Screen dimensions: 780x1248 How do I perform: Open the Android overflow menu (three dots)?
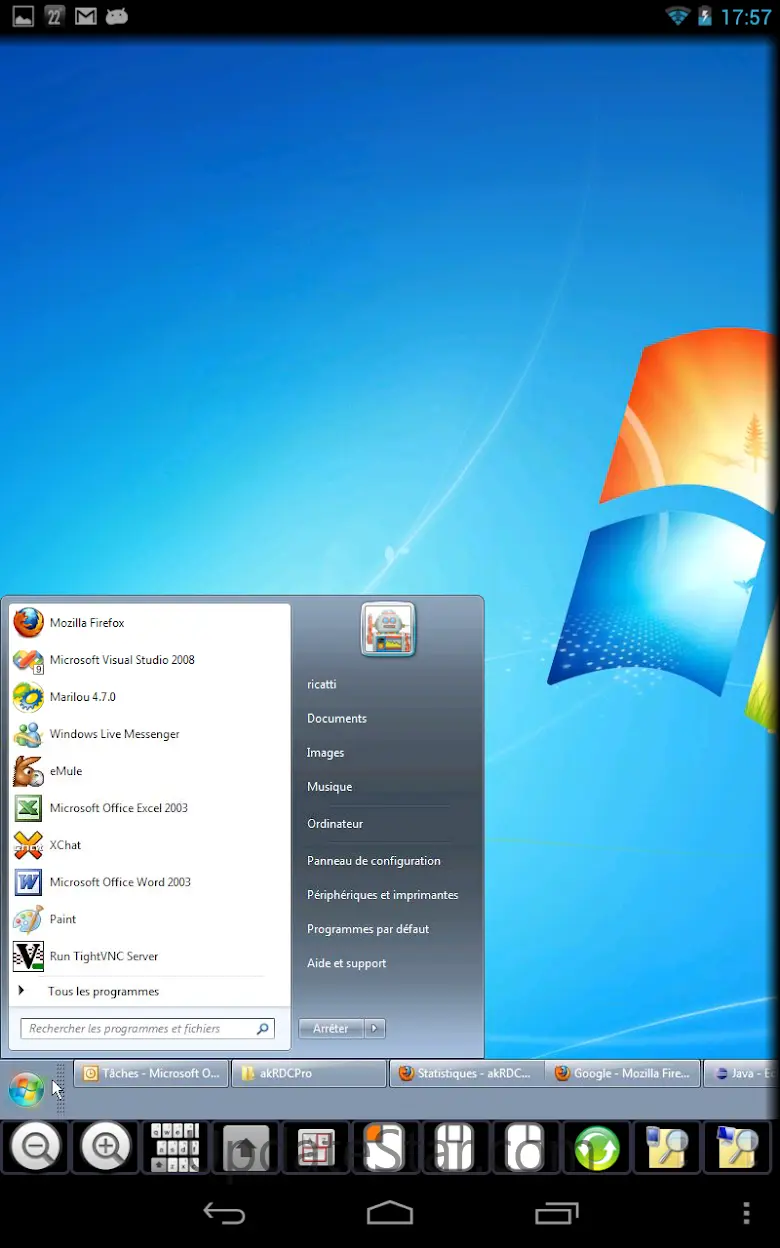pos(746,1213)
